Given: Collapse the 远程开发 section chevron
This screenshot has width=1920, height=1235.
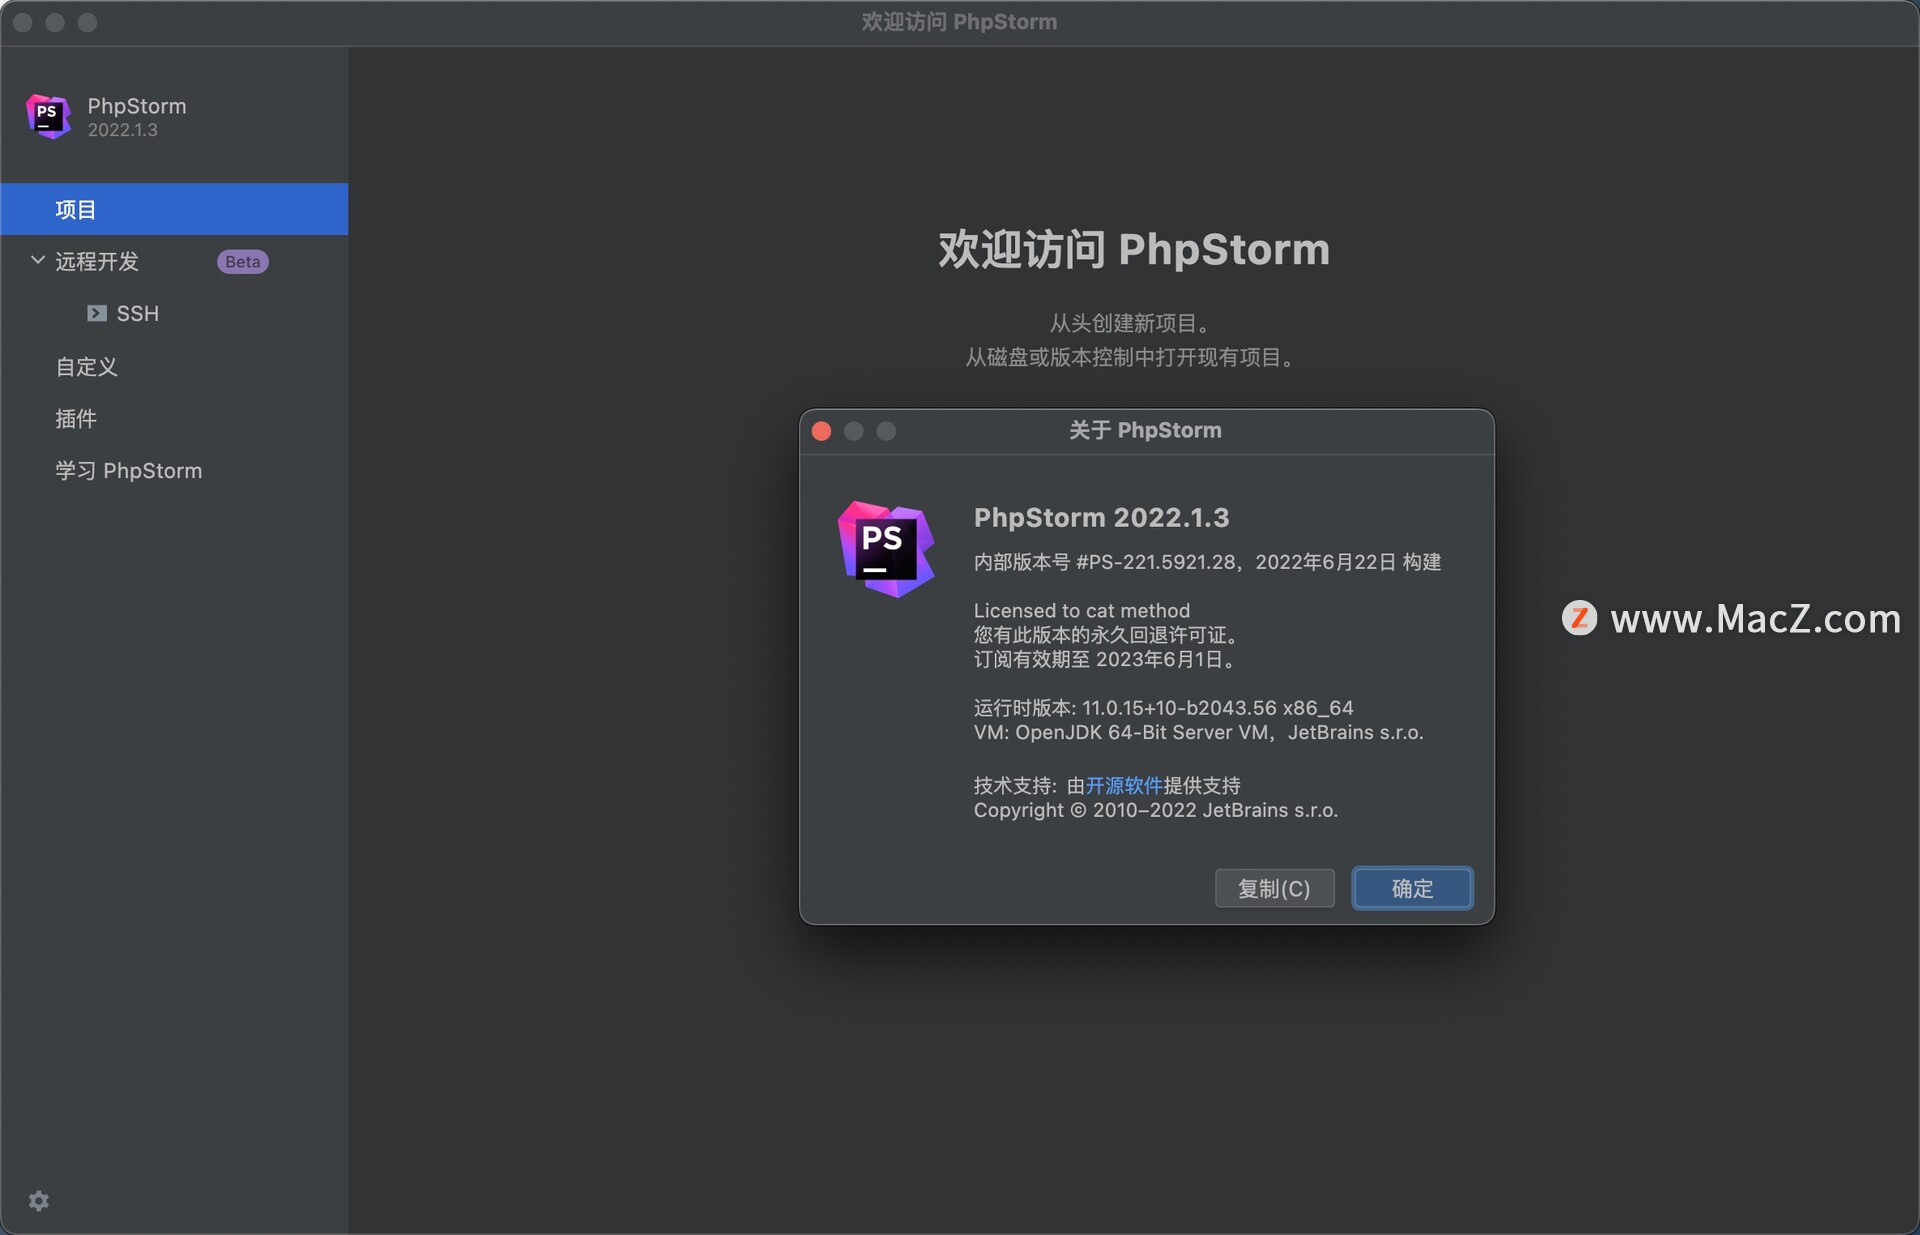Looking at the screenshot, I should [x=38, y=260].
